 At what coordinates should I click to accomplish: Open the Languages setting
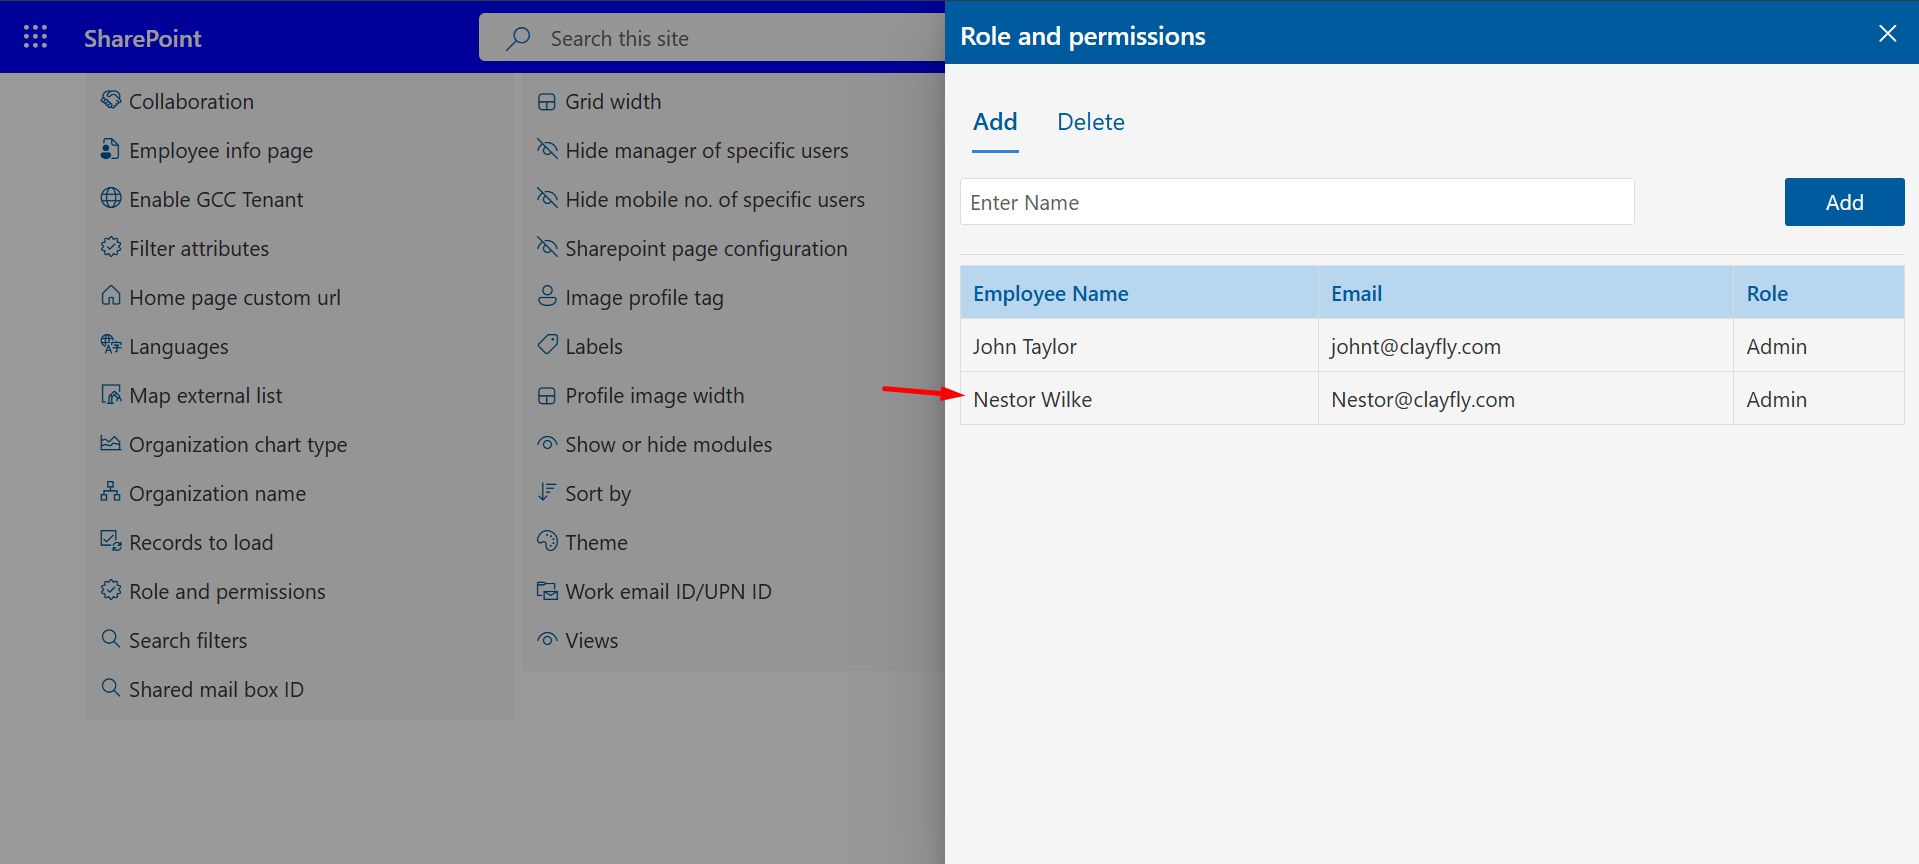[x=179, y=346]
